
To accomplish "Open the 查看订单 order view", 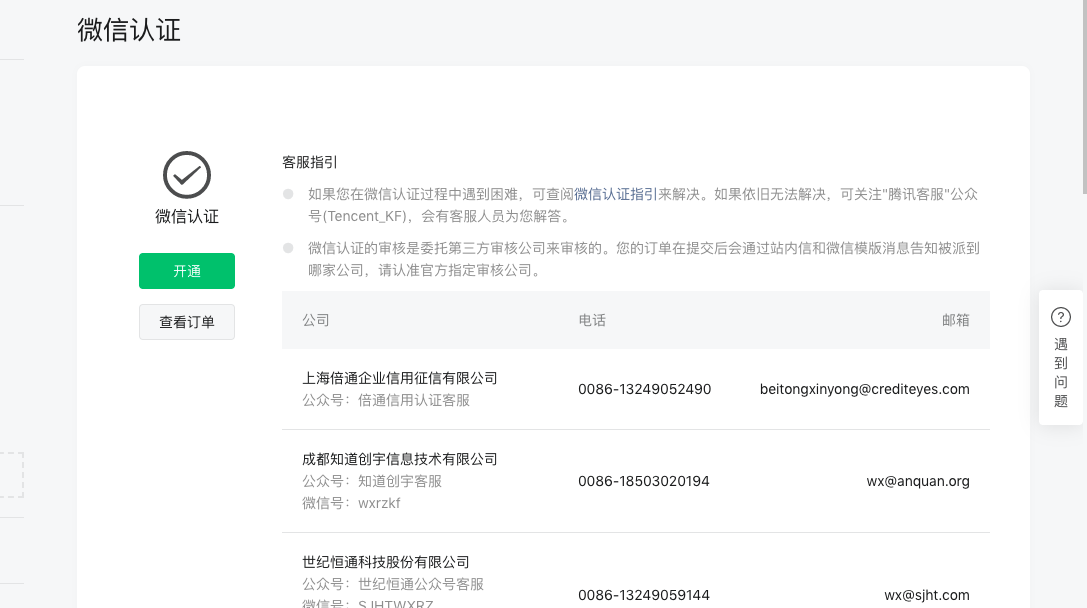I will [x=186, y=322].
